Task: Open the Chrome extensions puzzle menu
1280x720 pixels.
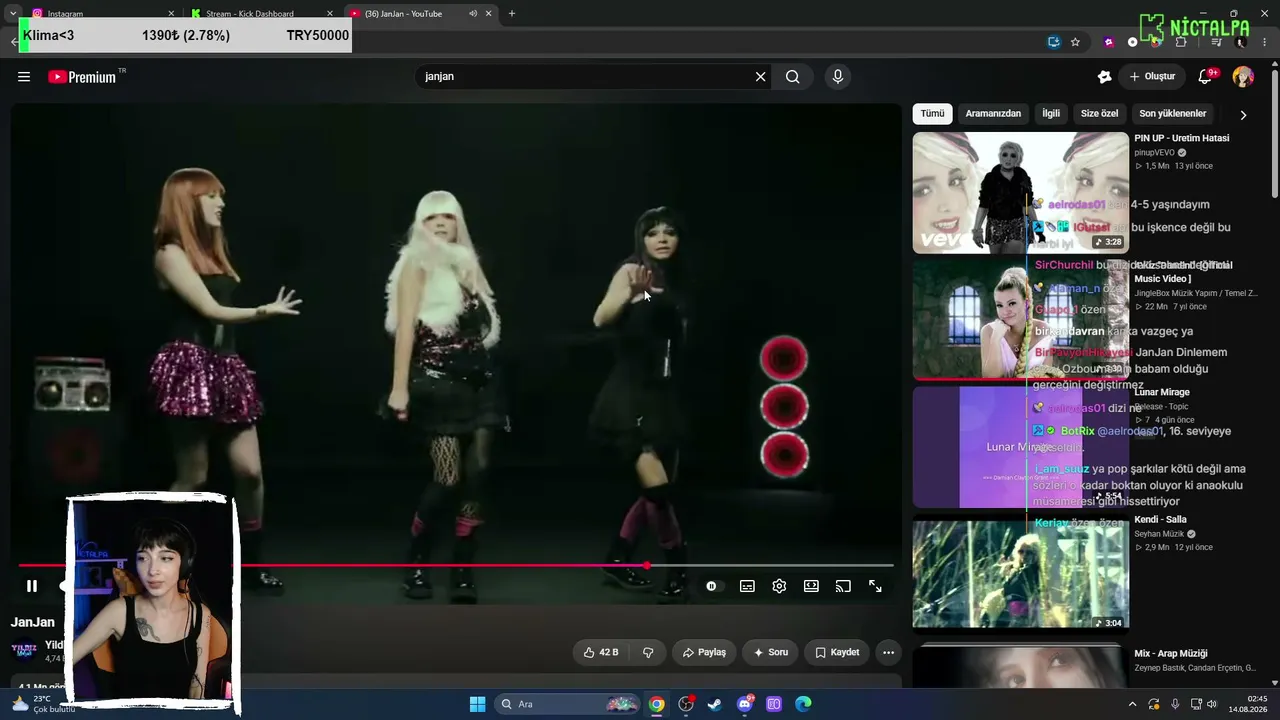Action: coord(1181,42)
